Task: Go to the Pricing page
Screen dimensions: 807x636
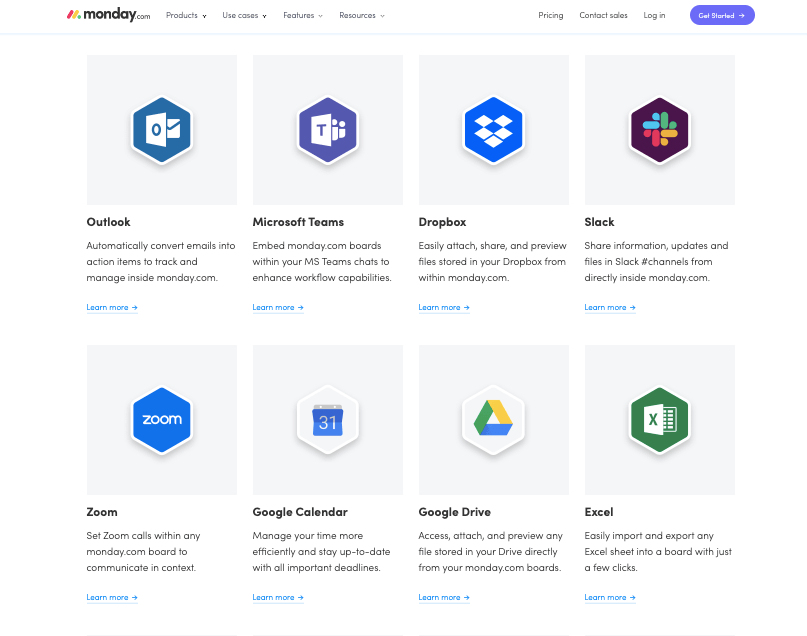Action: click(551, 15)
